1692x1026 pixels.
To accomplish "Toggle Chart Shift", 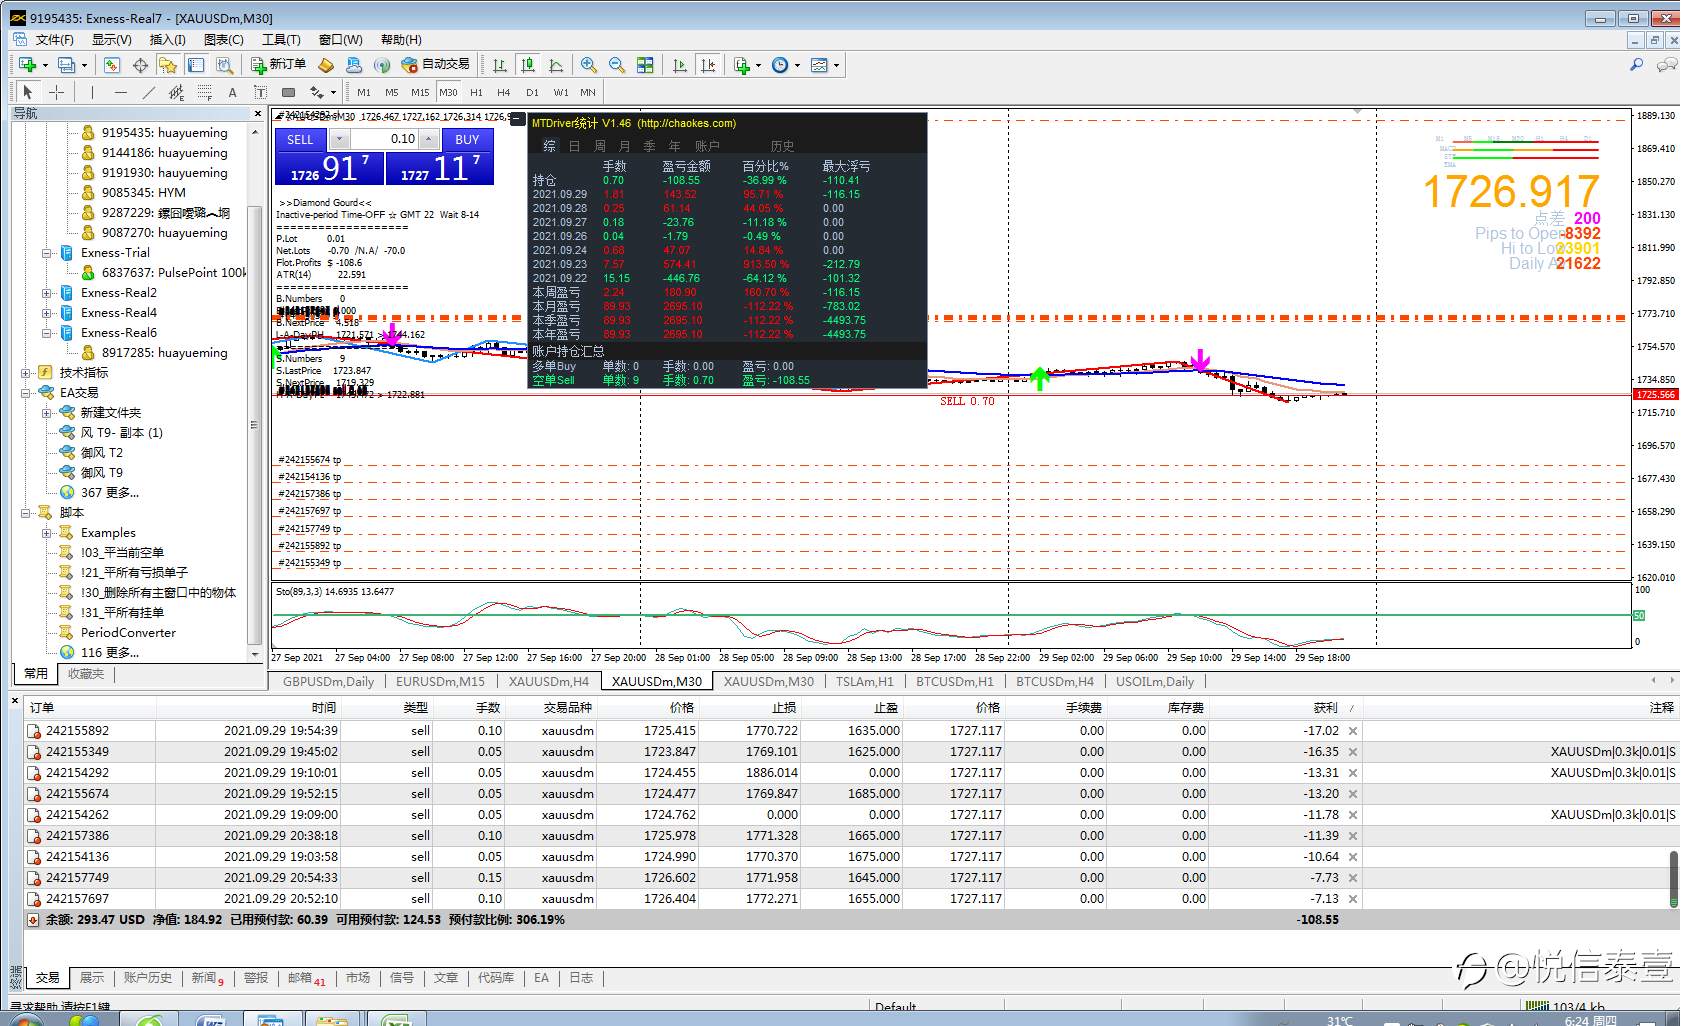I will 708,65.
